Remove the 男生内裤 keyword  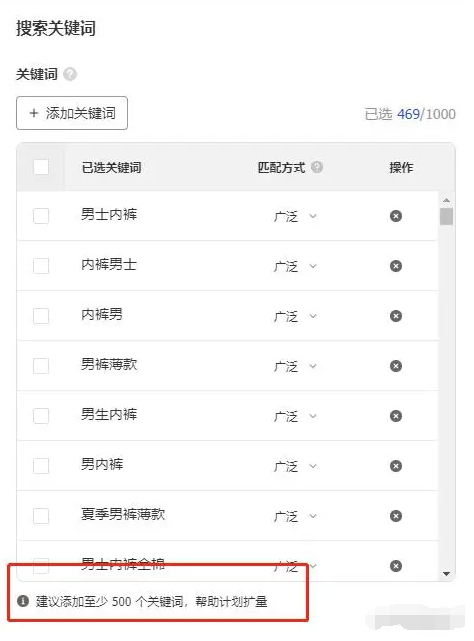pos(395,416)
